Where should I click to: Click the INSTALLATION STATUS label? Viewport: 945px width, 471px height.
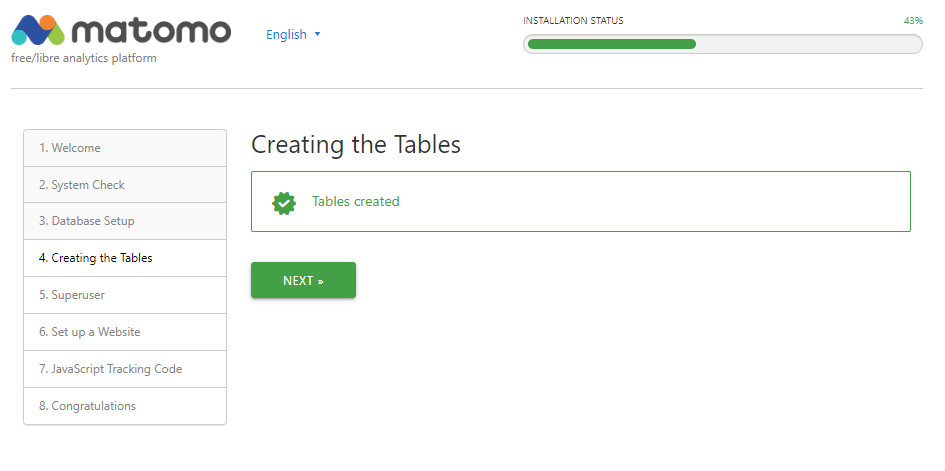[x=573, y=20]
